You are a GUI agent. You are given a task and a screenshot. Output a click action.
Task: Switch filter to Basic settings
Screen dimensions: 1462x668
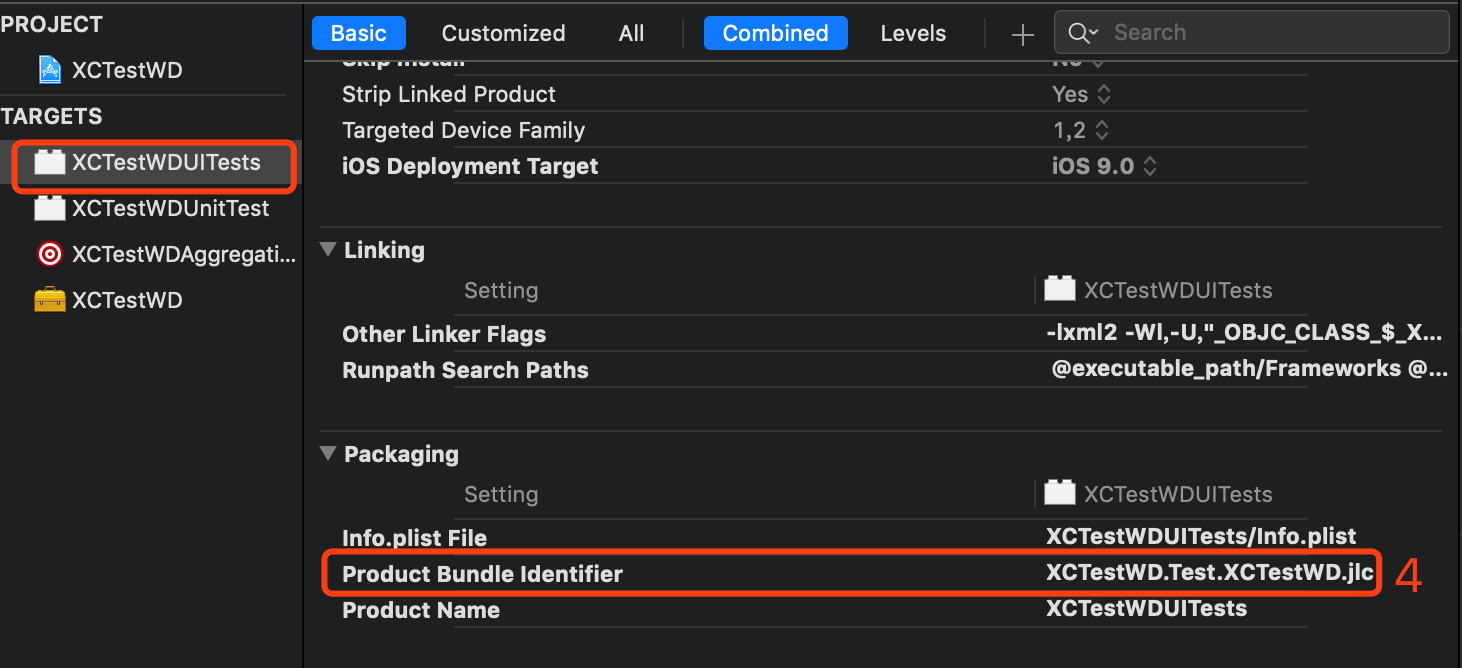358,33
